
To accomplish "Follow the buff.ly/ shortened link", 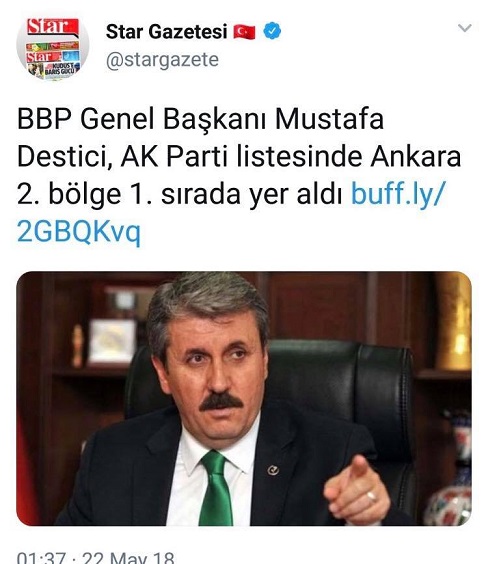I will point(399,194).
